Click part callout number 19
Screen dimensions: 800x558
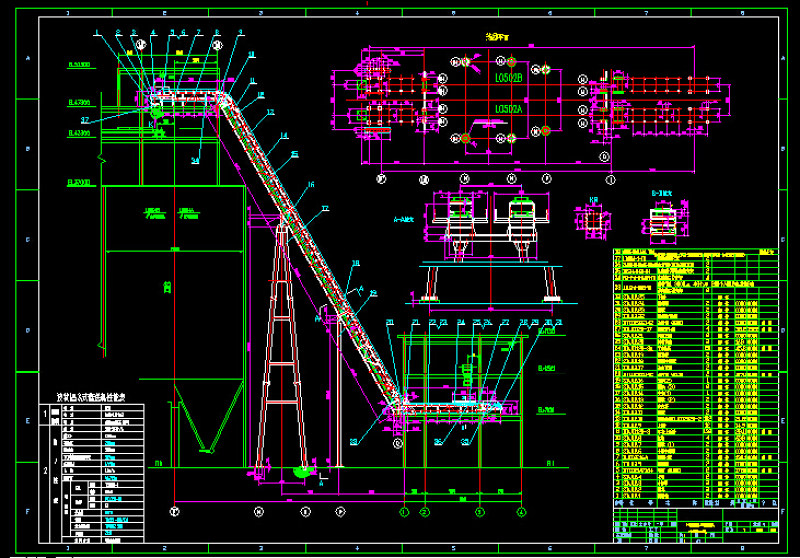[x=373, y=294]
